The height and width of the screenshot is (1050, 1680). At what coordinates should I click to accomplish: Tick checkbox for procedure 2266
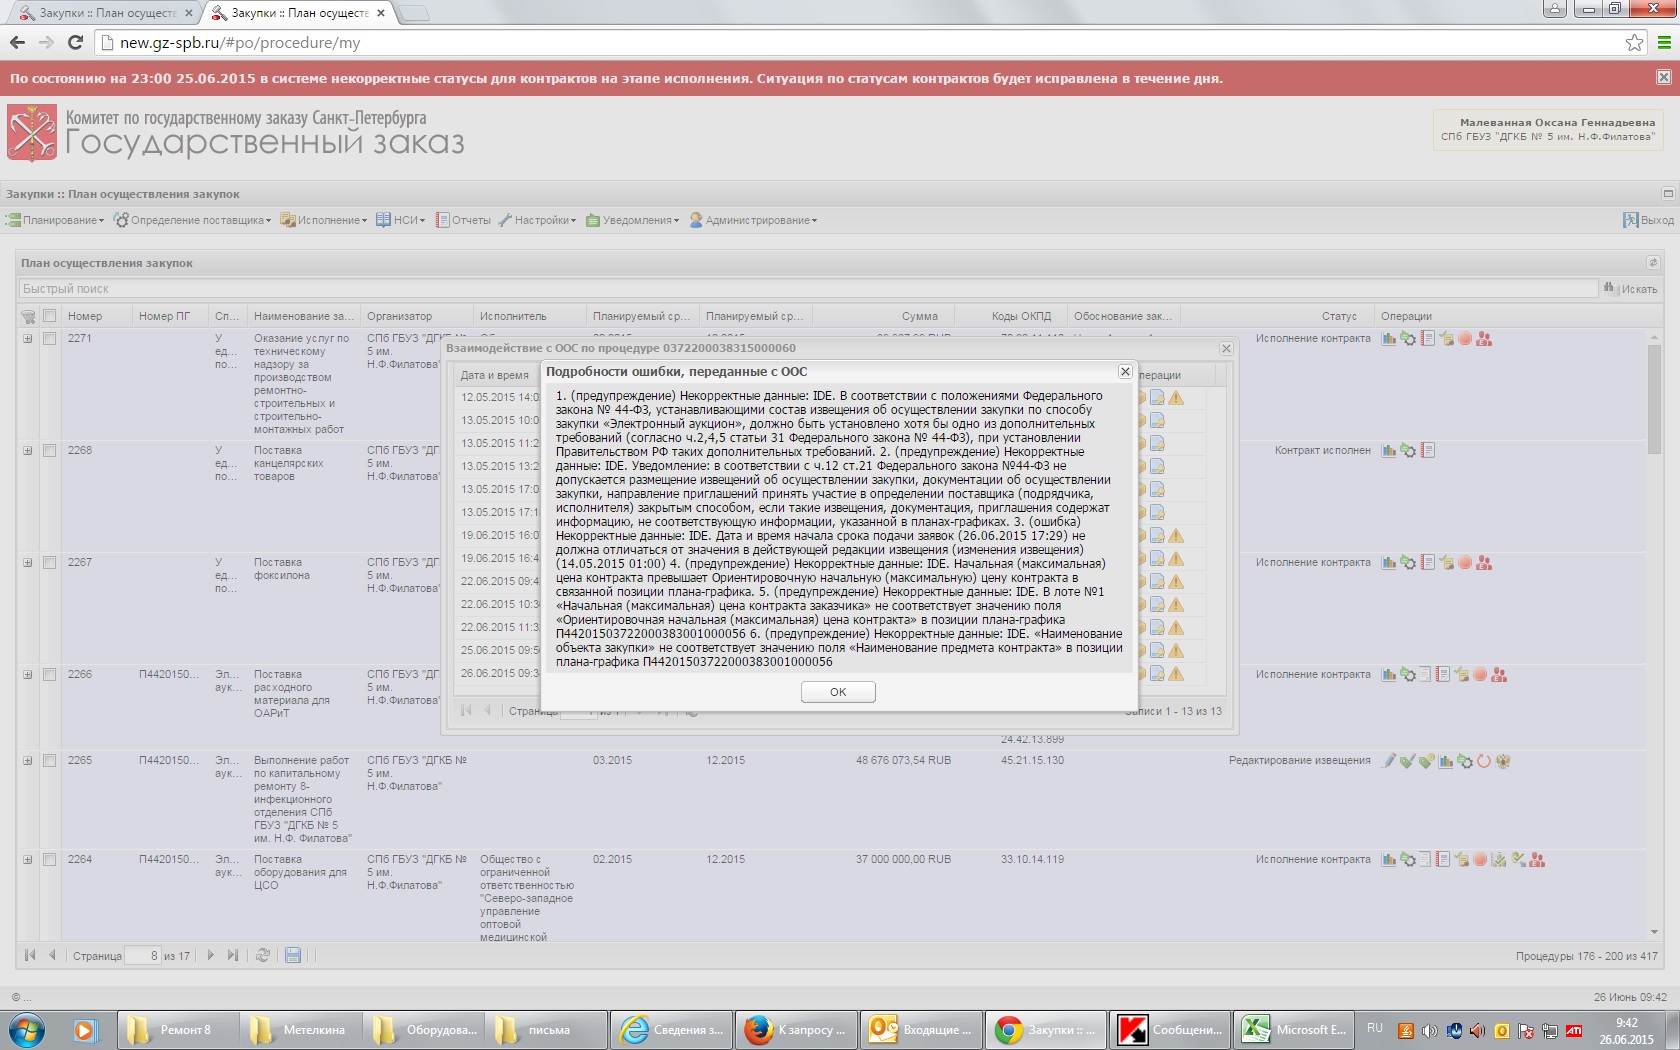pyautogui.click(x=49, y=675)
